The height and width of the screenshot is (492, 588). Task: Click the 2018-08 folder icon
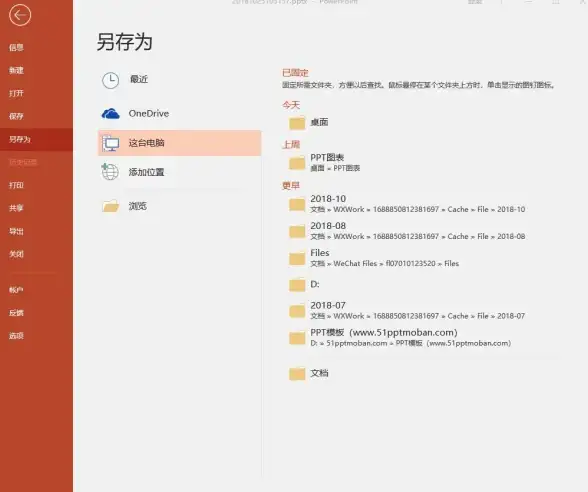297,232
